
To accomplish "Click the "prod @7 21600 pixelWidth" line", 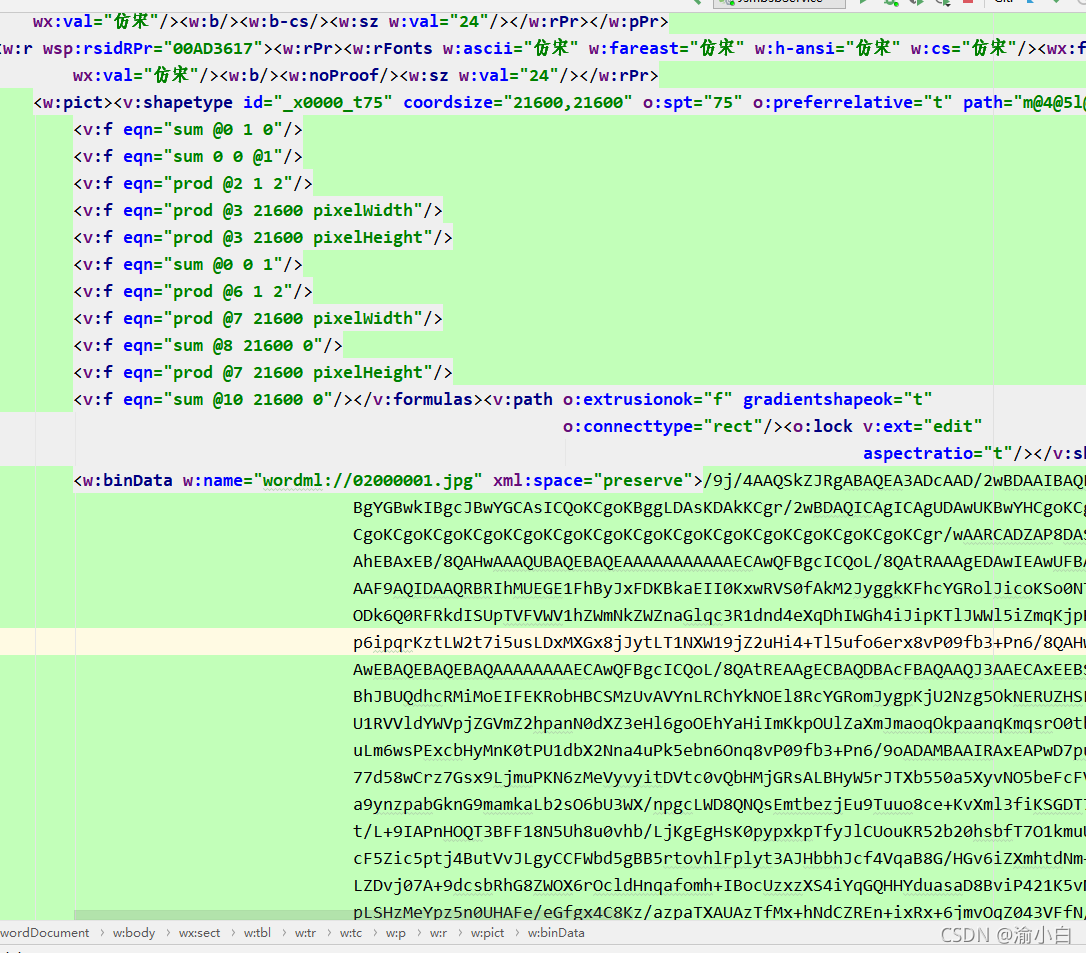I will pos(258,319).
